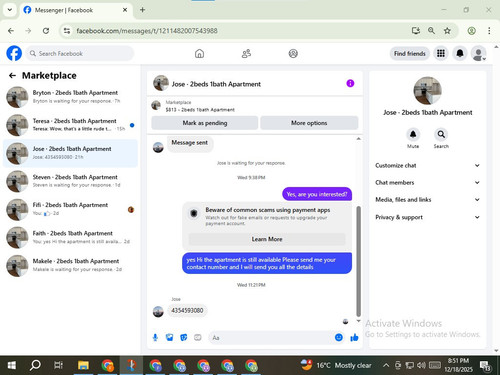Open the Facebook logo home link

[x=14, y=53]
